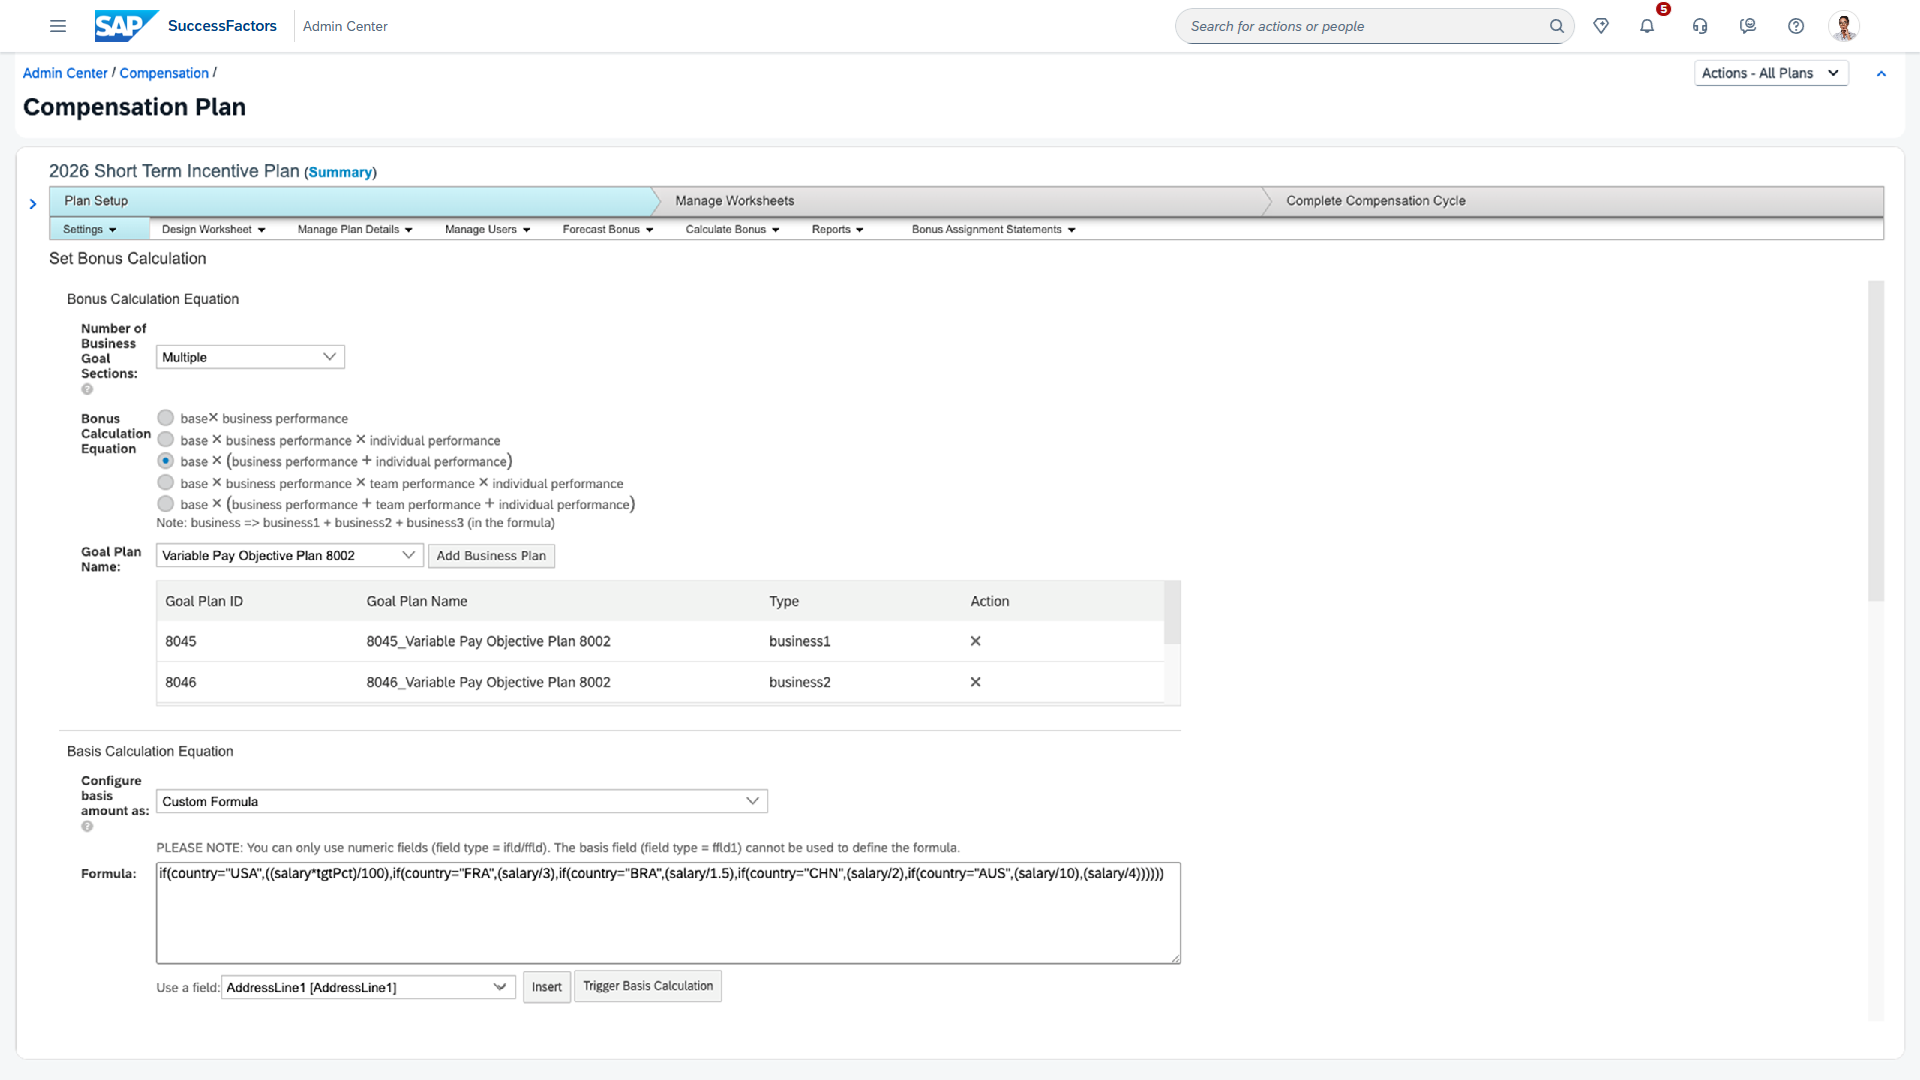This screenshot has height=1080, width=1920.
Task: Follow the Admin Center breadcrumb link
Action: point(65,73)
